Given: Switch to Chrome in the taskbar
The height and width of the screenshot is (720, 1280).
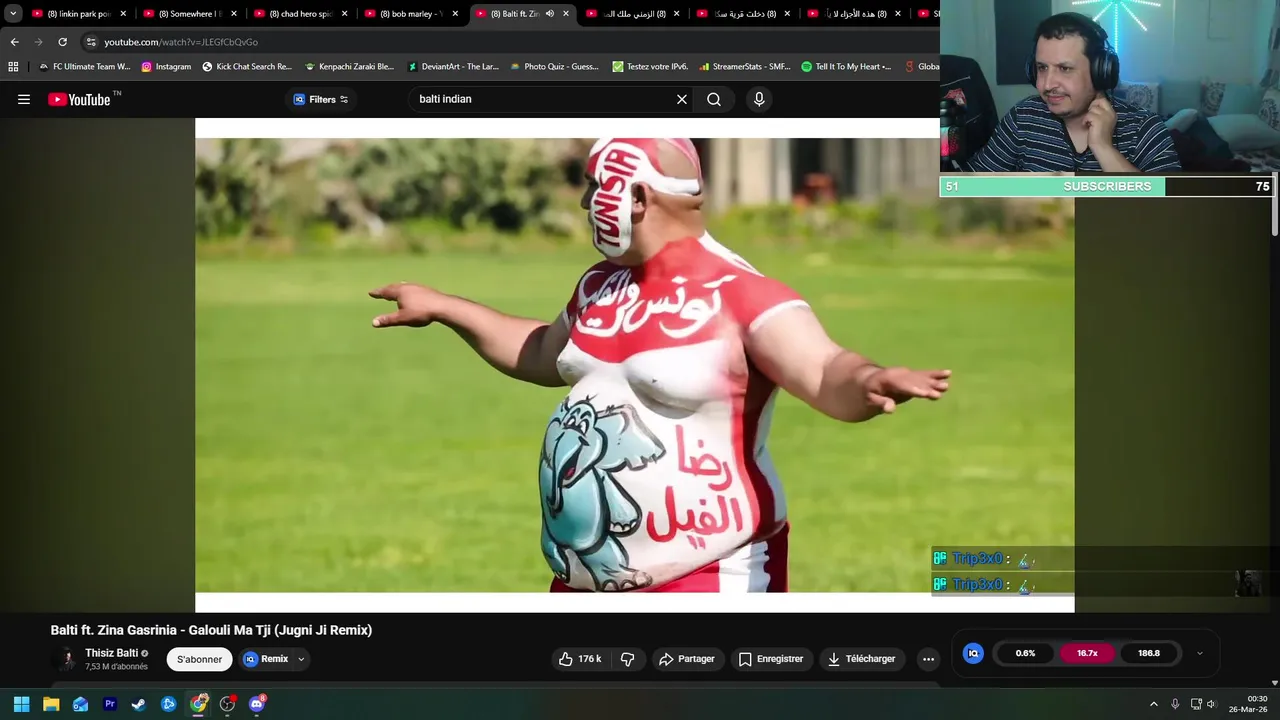Looking at the screenshot, I should click(x=198, y=704).
